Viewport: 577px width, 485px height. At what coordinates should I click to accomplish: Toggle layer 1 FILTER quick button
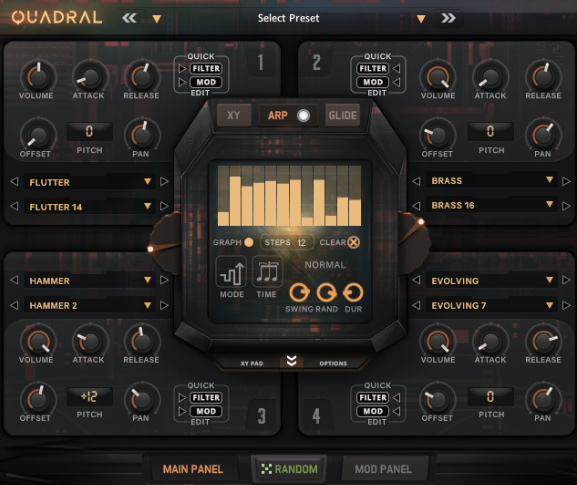(x=206, y=68)
